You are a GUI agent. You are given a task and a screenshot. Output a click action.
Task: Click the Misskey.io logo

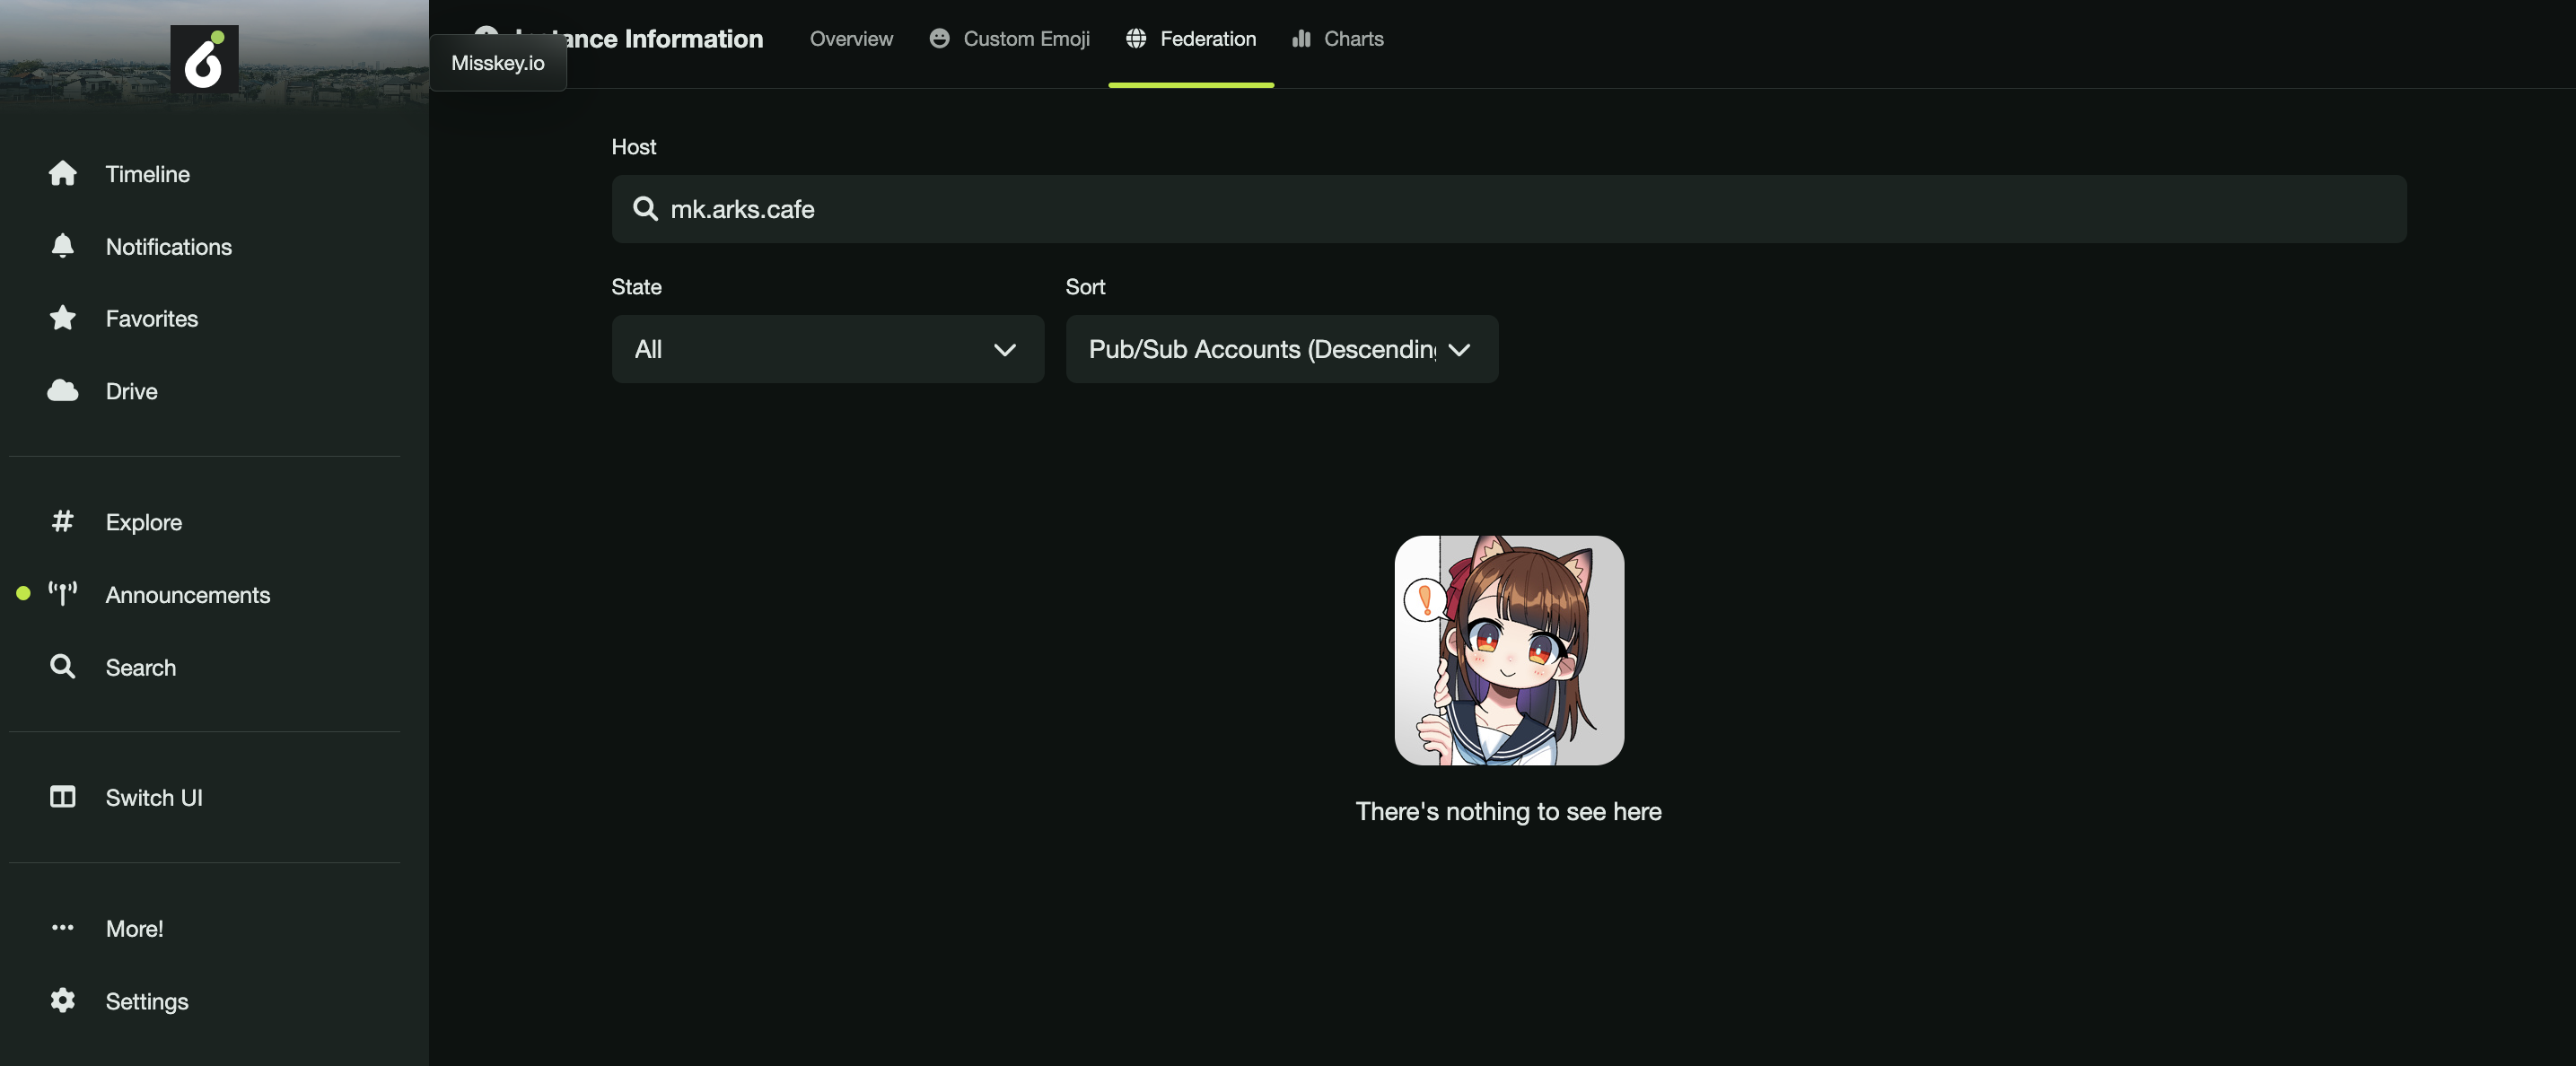tap(204, 58)
